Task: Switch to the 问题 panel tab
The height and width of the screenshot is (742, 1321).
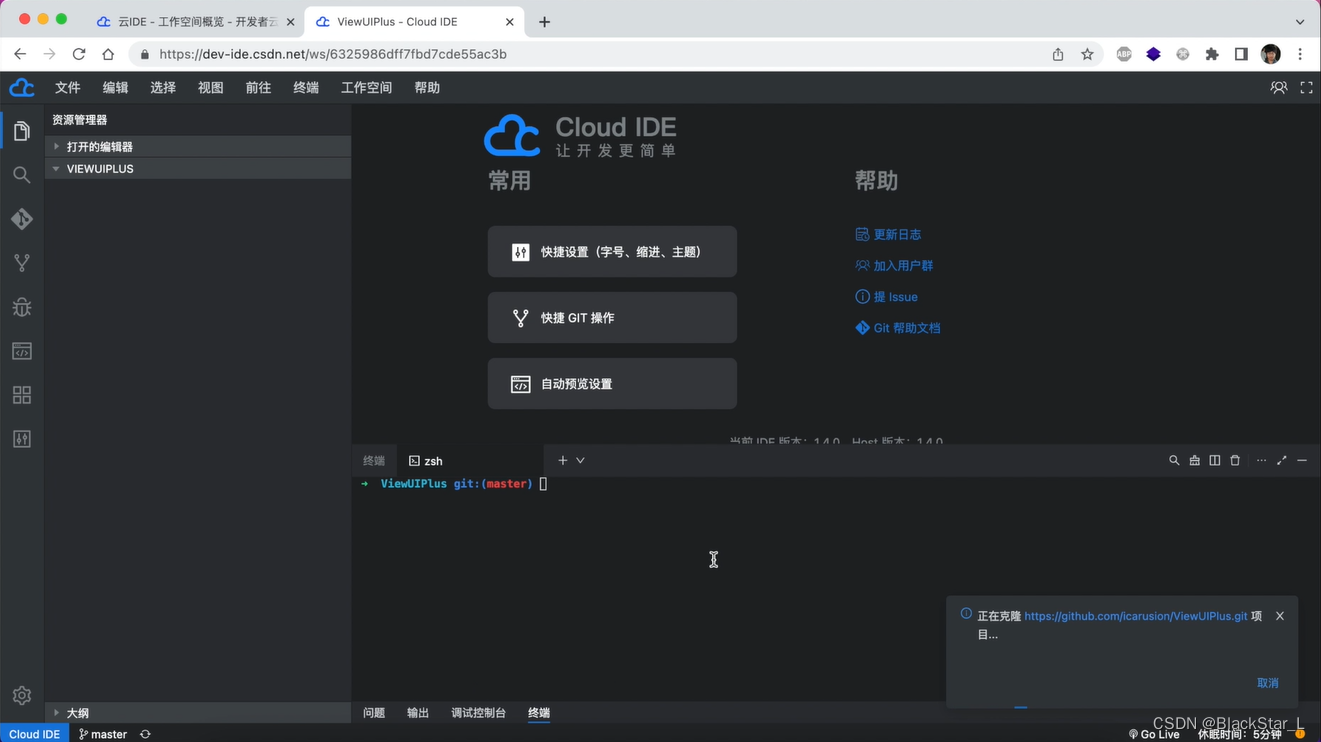Action: (x=374, y=713)
